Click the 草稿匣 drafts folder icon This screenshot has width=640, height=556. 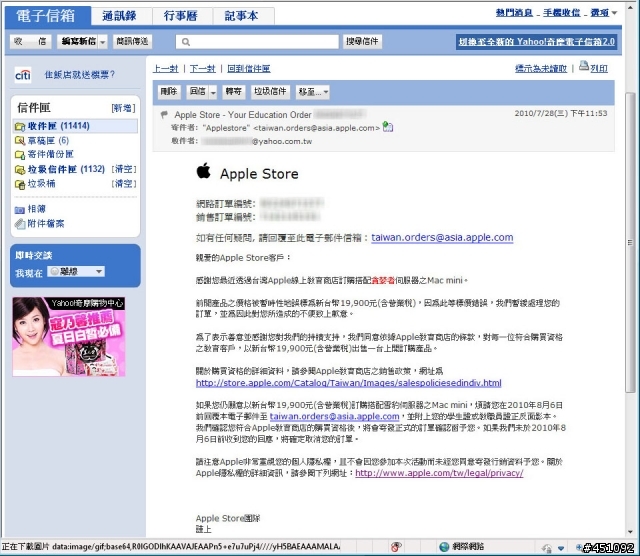point(20,141)
